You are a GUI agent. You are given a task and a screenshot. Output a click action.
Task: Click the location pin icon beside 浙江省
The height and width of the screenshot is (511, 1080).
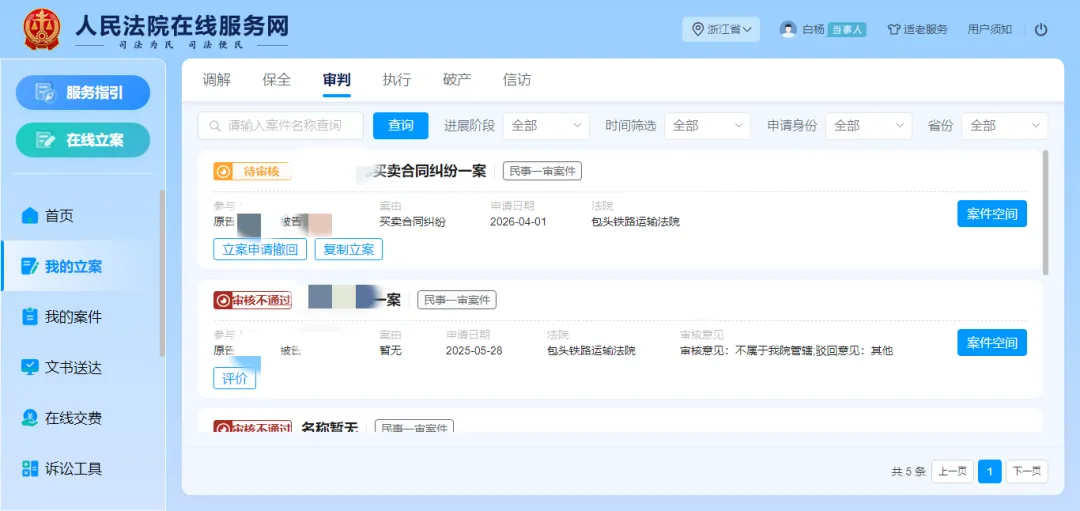(698, 30)
